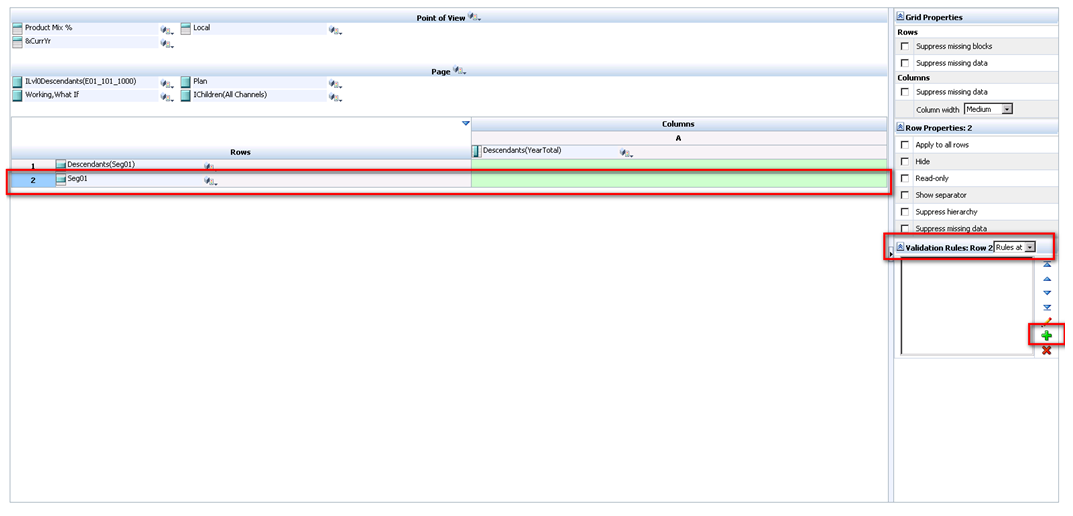Screen dimensions: 1073x516
Task: Click member selector icon beside Descendants(YearTotal)
Action: tap(626, 153)
